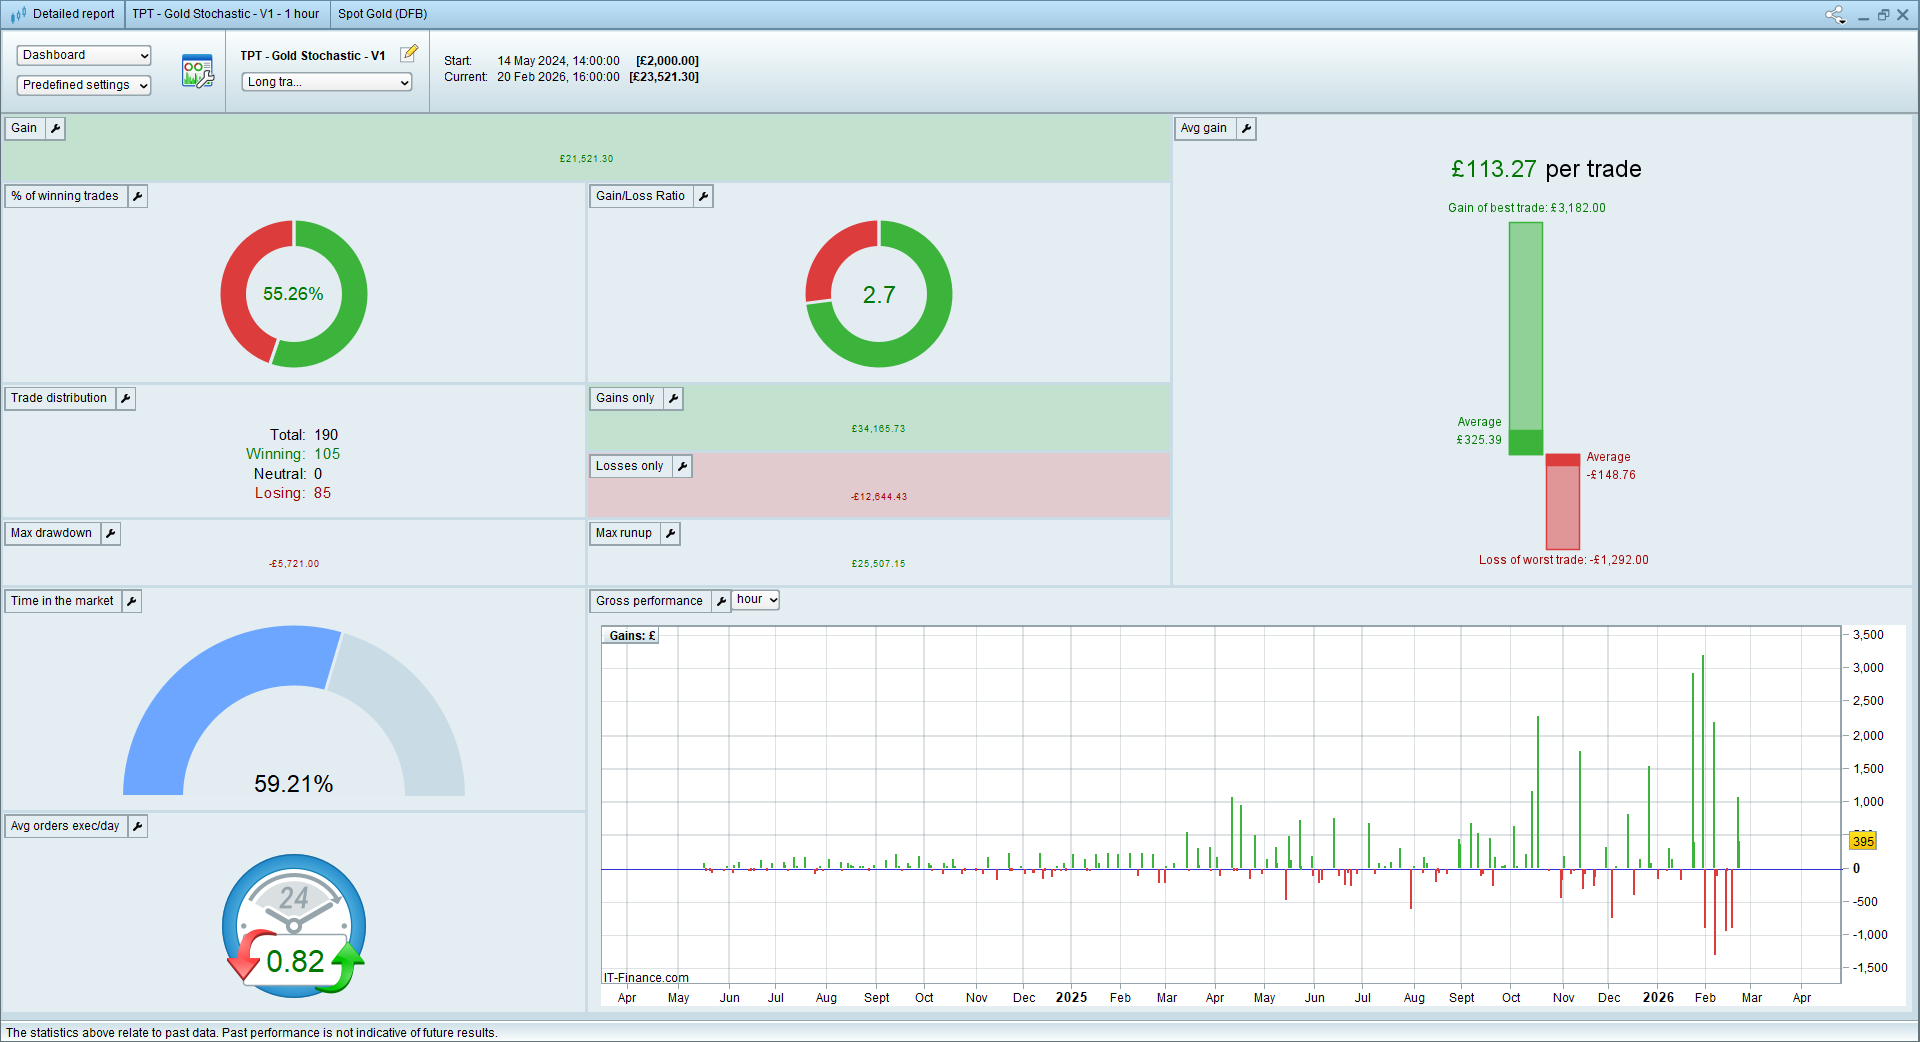Click the Time in the market wrench
Screen dimensions: 1920x1042
click(x=132, y=601)
